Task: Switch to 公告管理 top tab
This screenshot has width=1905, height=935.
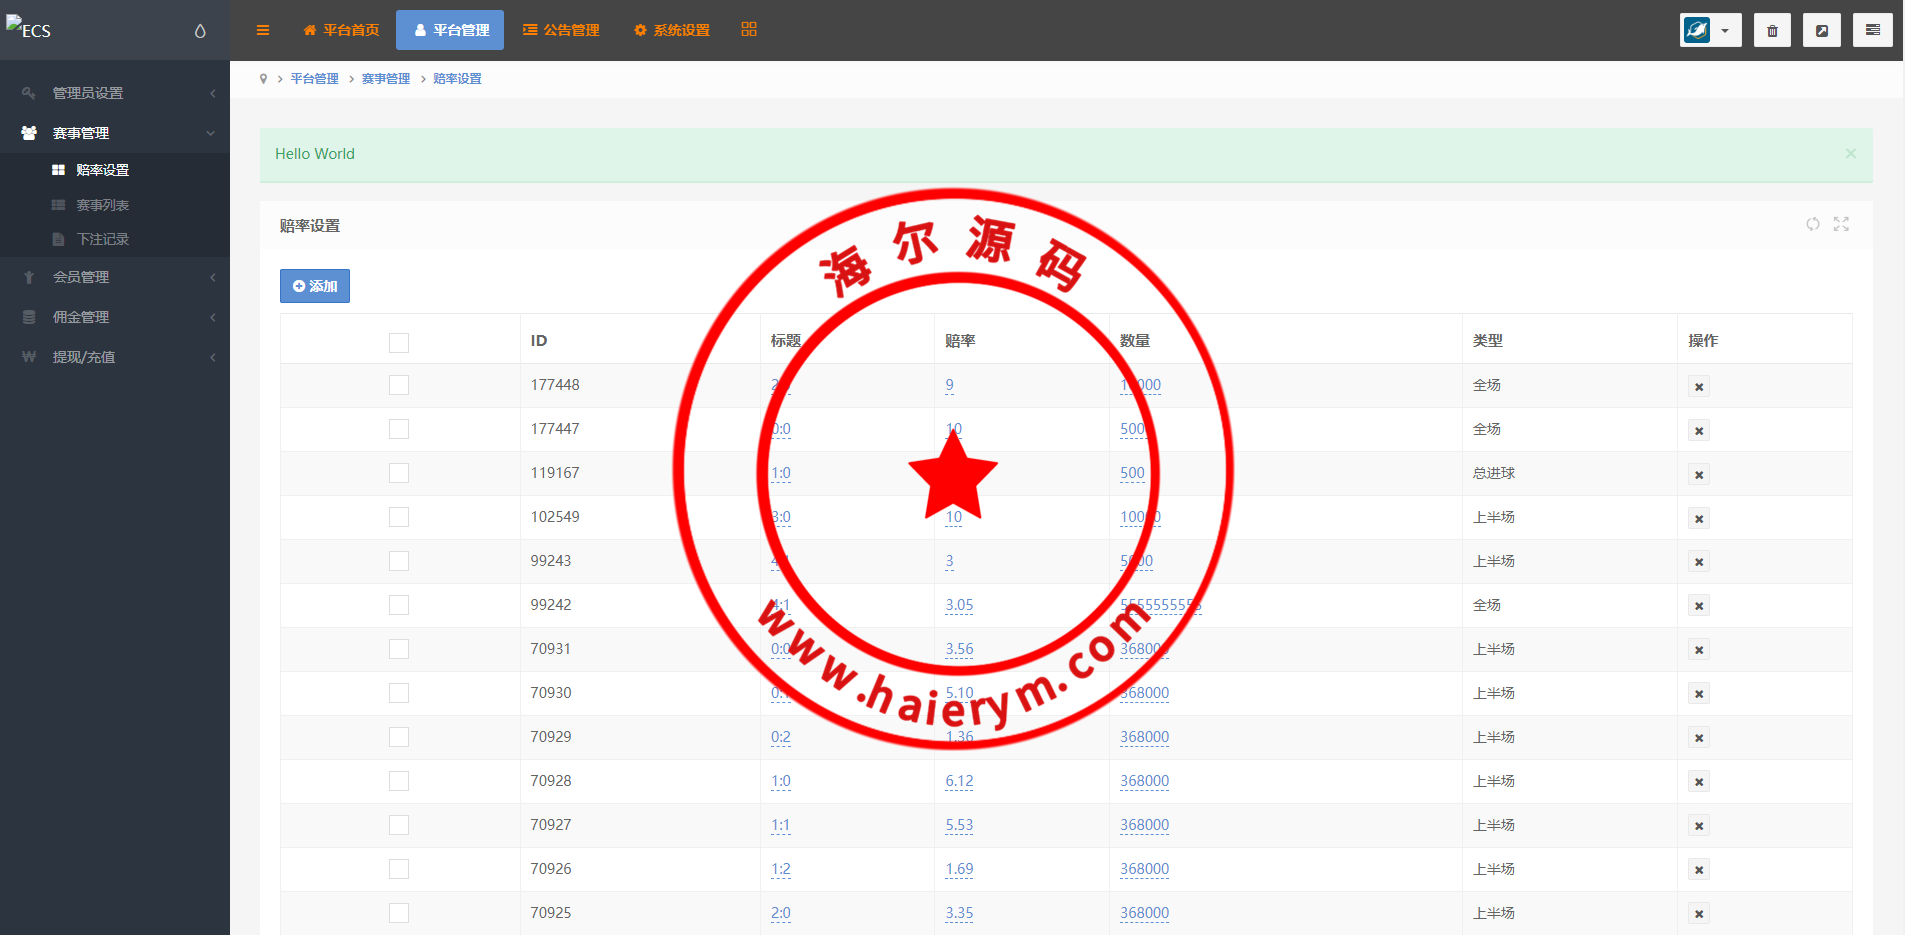Action: pyautogui.click(x=561, y=30)
